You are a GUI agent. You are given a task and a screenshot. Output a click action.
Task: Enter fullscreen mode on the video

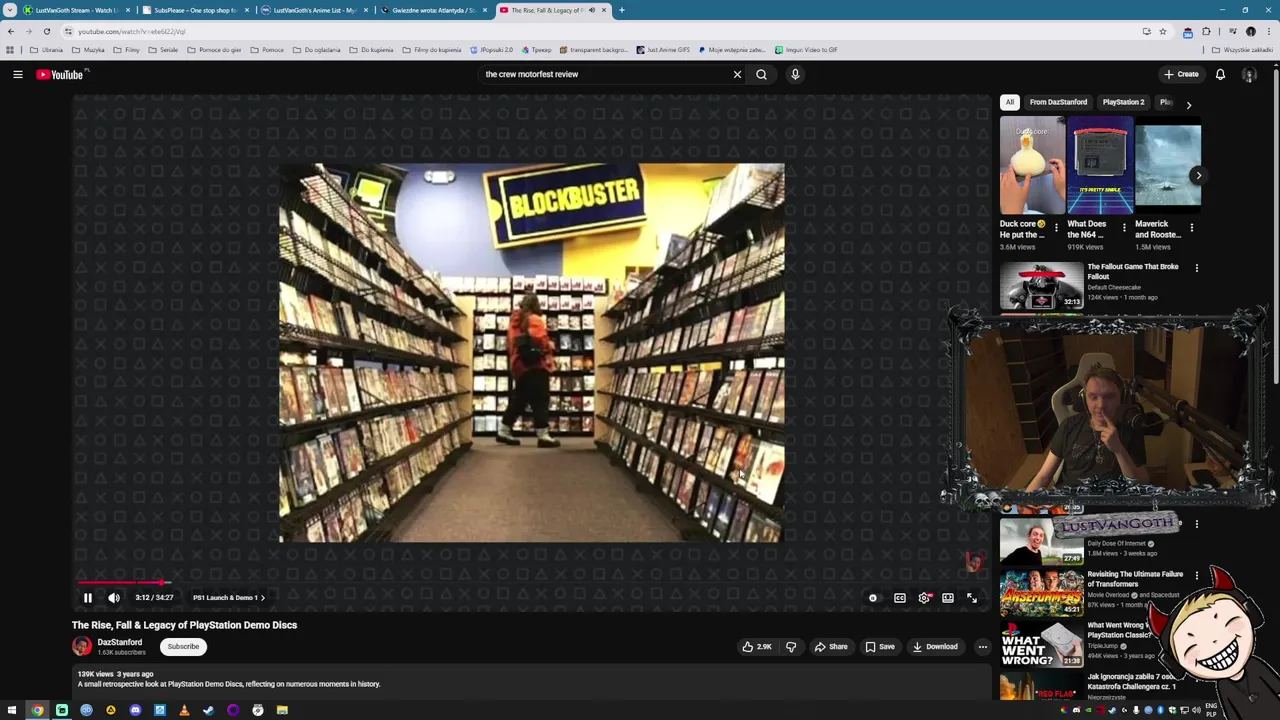pyautogui.click(x=972, y=598)
